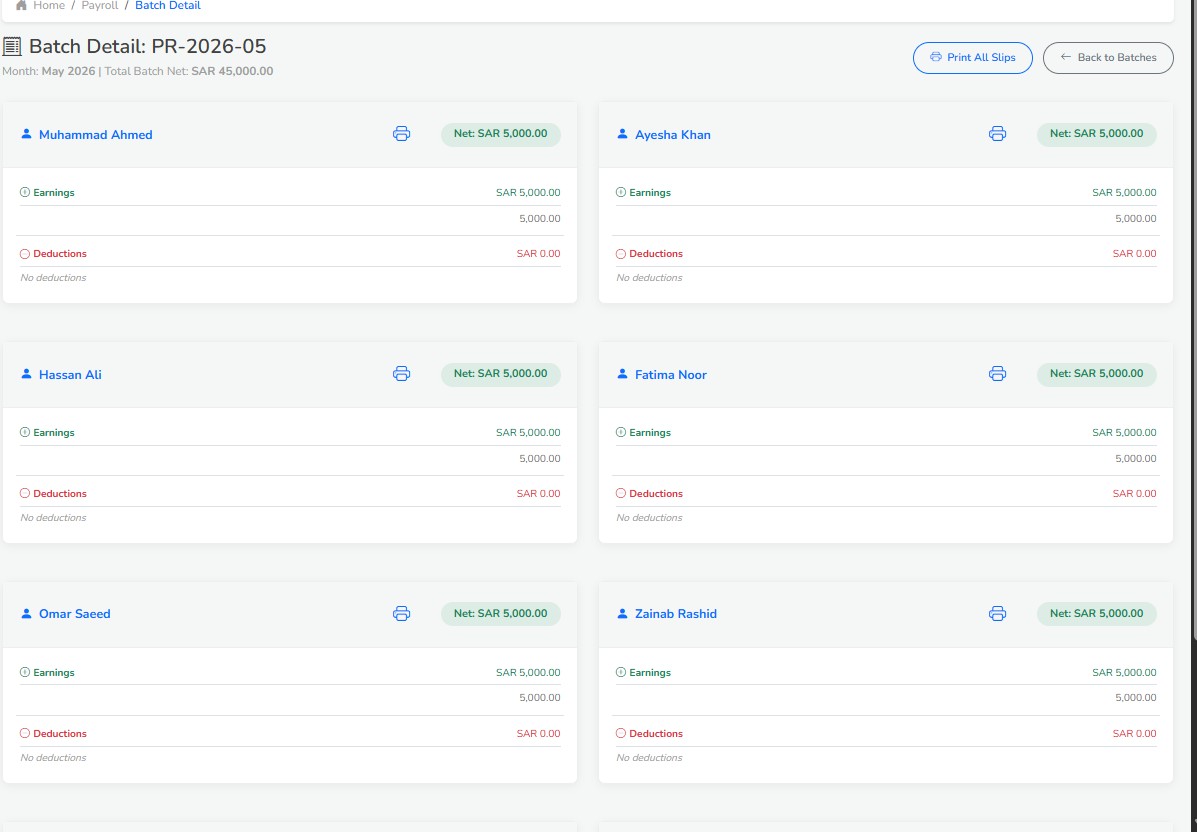Click Net SAR 5,000.00 badge for Ayesha Khan
The height and width of the screenshot is (832, 1197).
coord(1096,134)
